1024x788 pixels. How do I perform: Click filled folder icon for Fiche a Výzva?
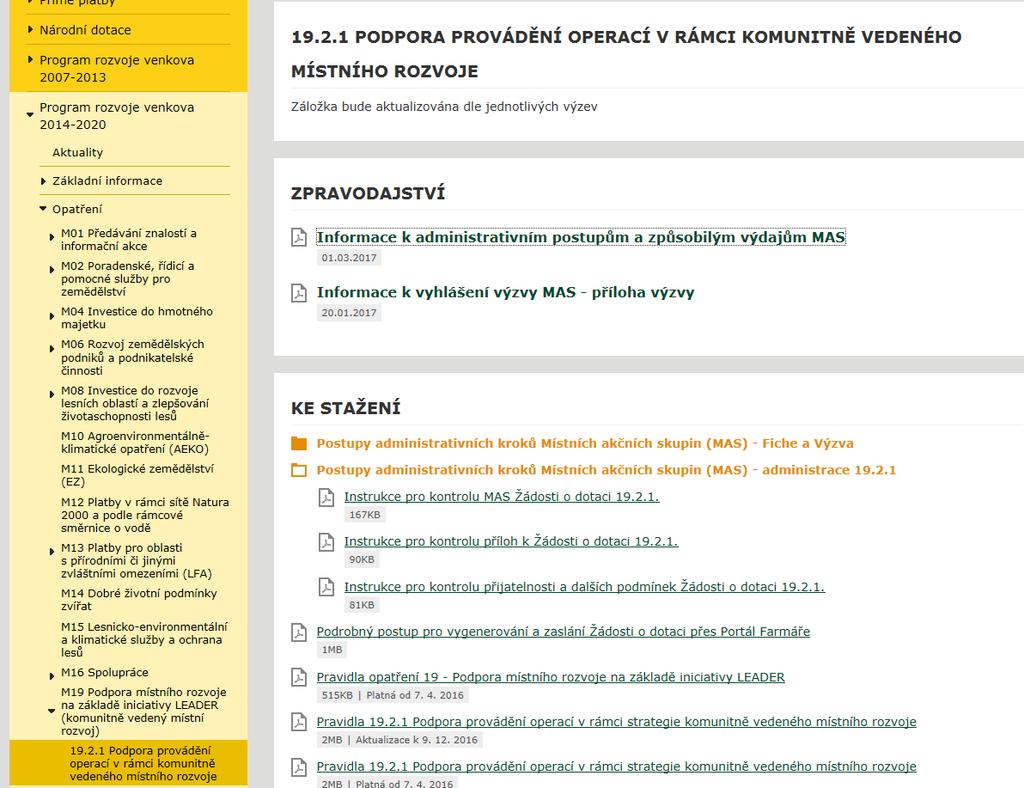(x=298, y=444)
